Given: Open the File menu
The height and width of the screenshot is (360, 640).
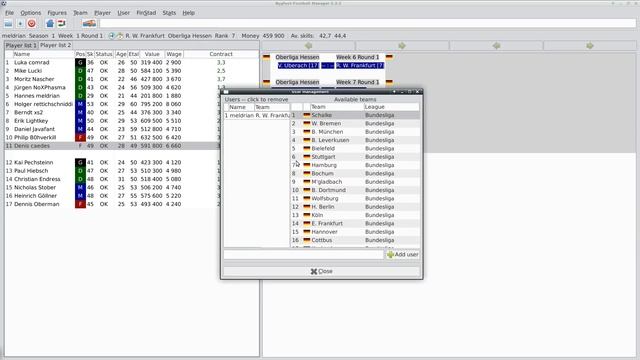Looking at the screenshot, I should 9,13.
